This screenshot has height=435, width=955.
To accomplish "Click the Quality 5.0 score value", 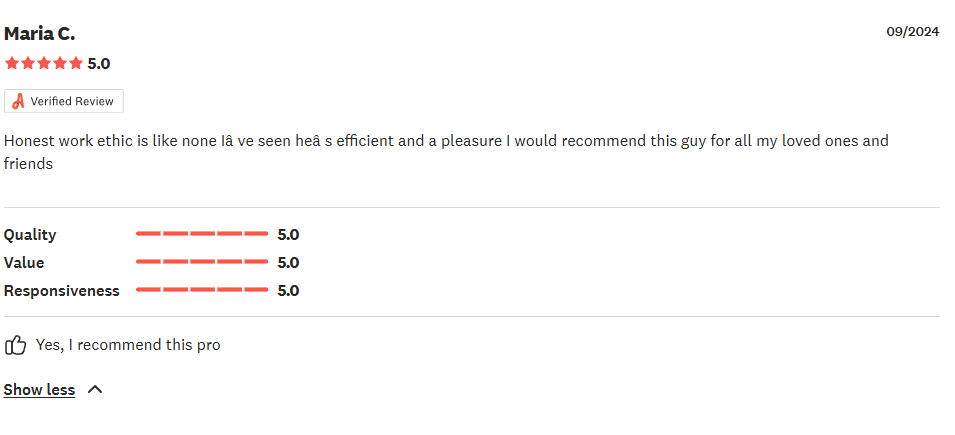I will [x=288, y=235].
